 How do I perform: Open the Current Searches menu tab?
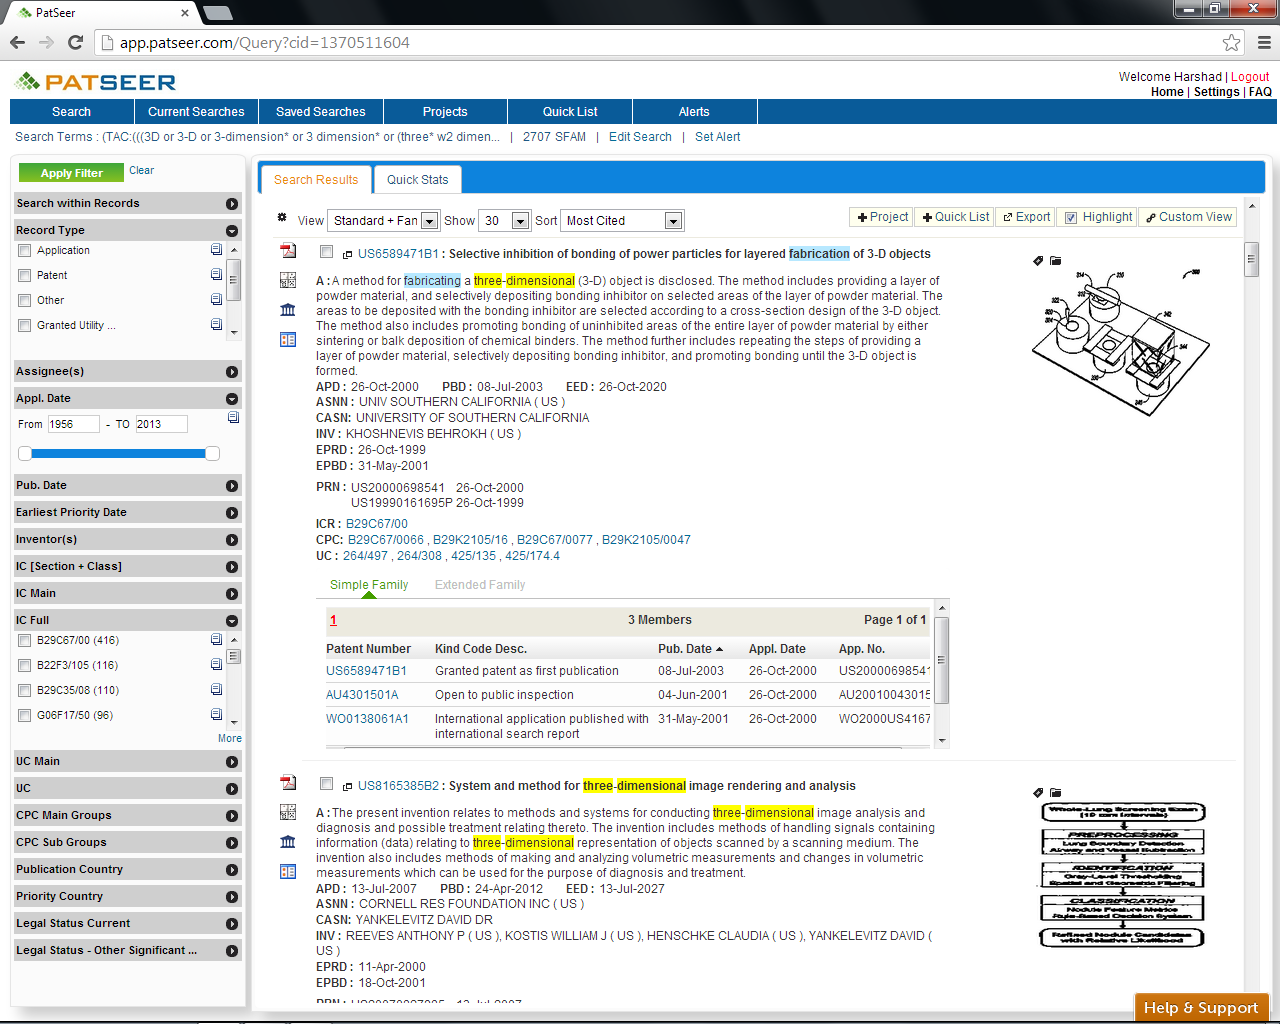tap(196, 112)
